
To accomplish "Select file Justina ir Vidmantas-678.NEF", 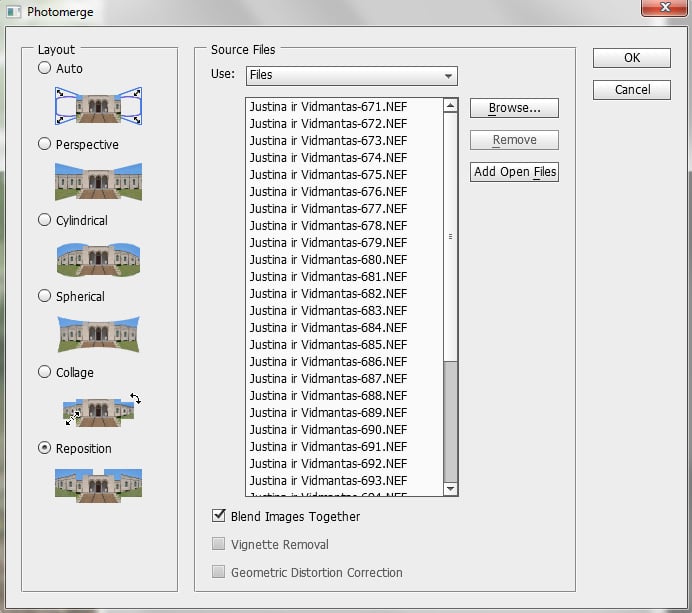I will click(x=344, y=226).
